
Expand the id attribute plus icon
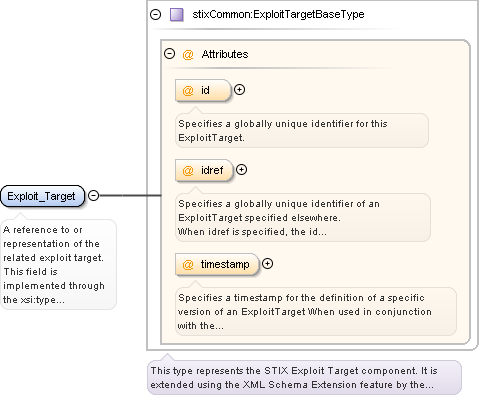pos(239,89)
